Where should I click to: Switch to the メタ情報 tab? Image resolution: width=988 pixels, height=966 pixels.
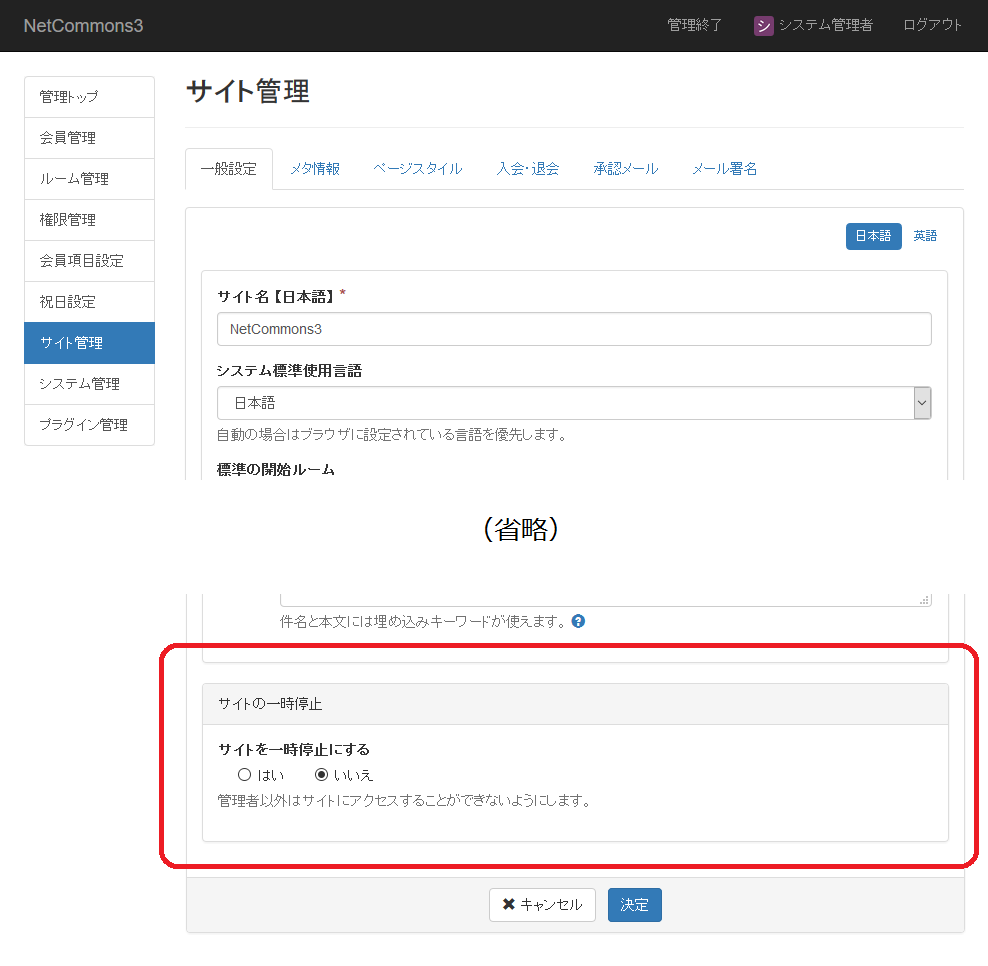315,169
